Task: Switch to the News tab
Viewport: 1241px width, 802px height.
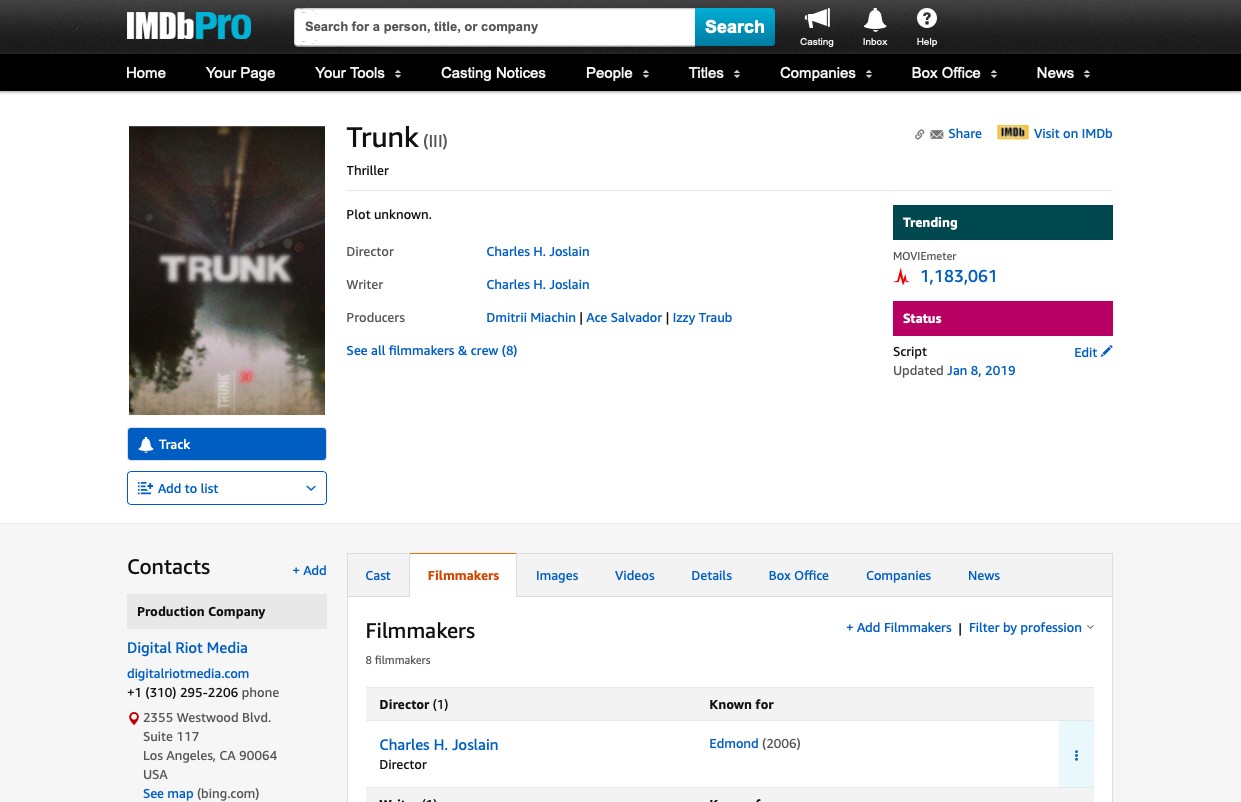Action: click(984, 576)
